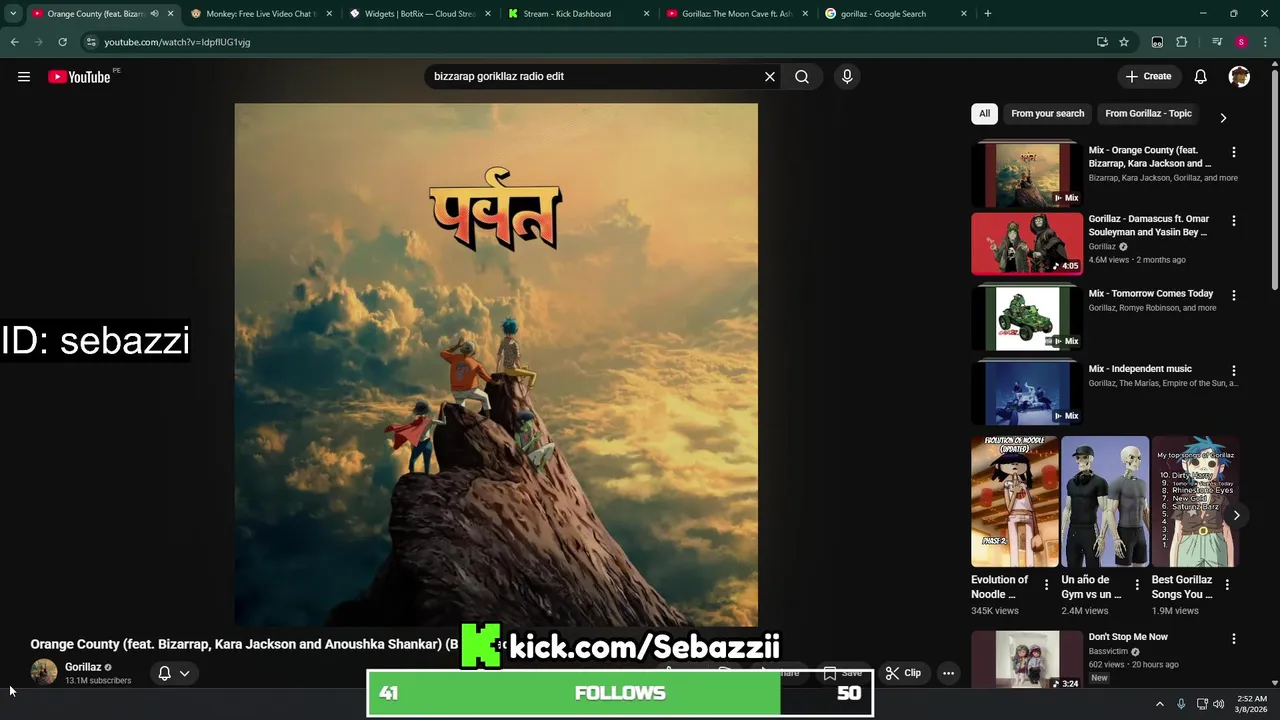Open system volume control
This screenshot has height=720, width=1280.
[x=1218, y=704]
